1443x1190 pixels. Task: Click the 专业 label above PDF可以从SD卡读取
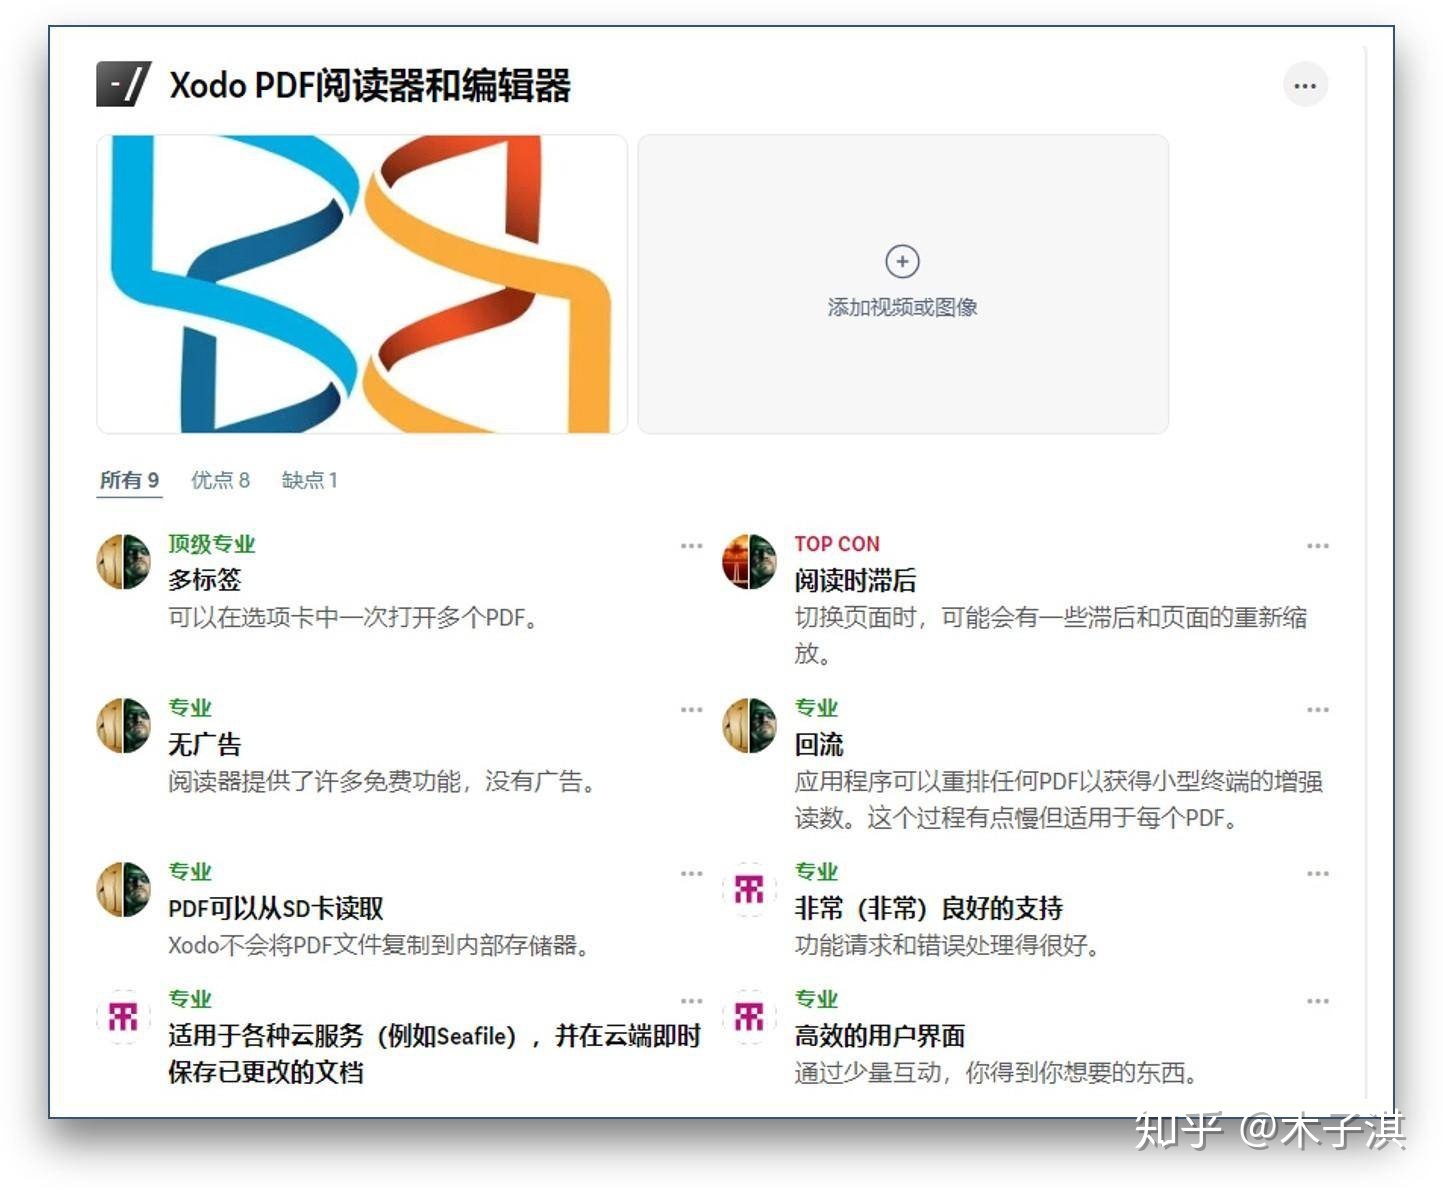pos(190,872)
